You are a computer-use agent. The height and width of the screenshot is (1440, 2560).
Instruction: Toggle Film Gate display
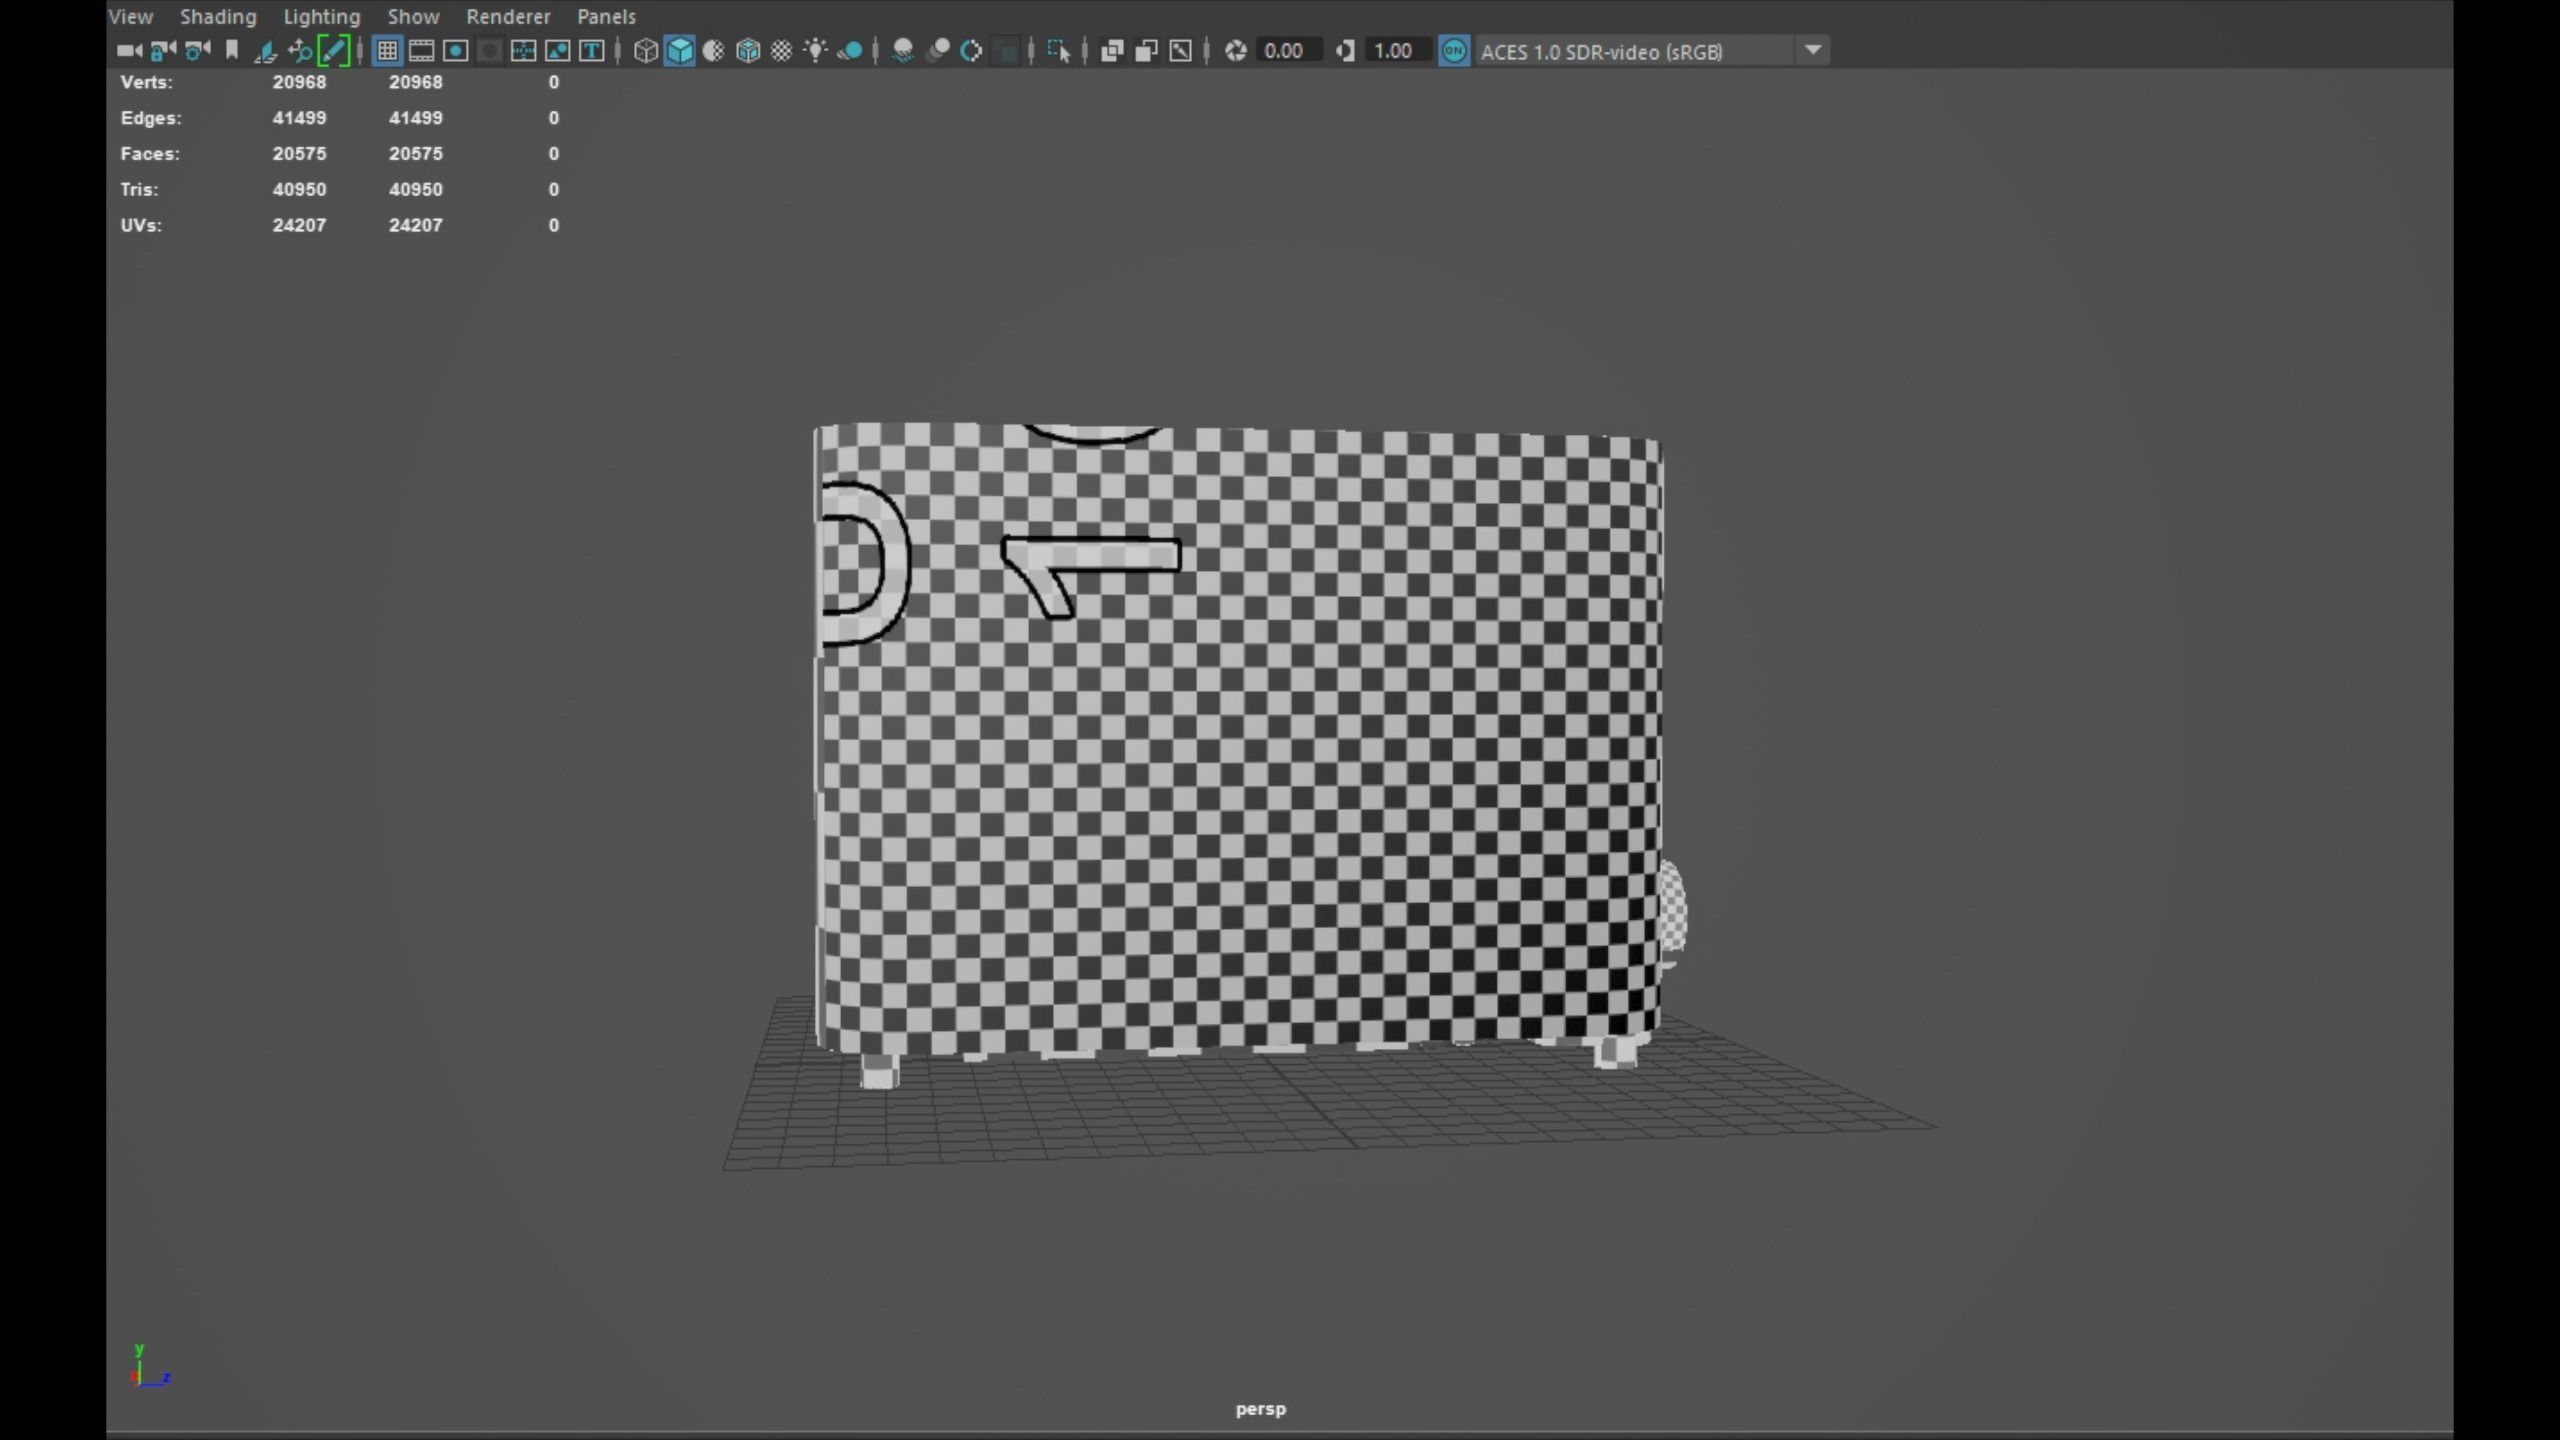[x=421, y=50]
